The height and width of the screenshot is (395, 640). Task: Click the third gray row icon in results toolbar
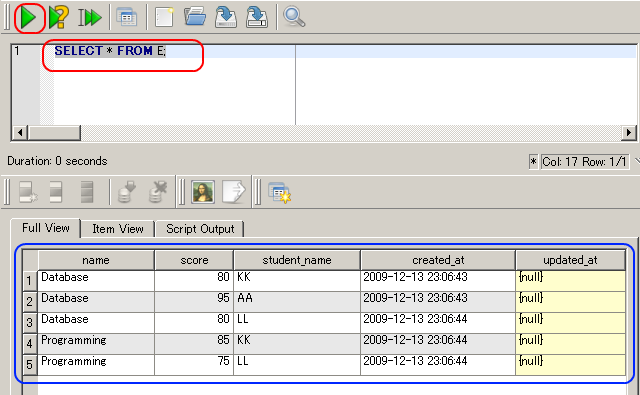87,192
